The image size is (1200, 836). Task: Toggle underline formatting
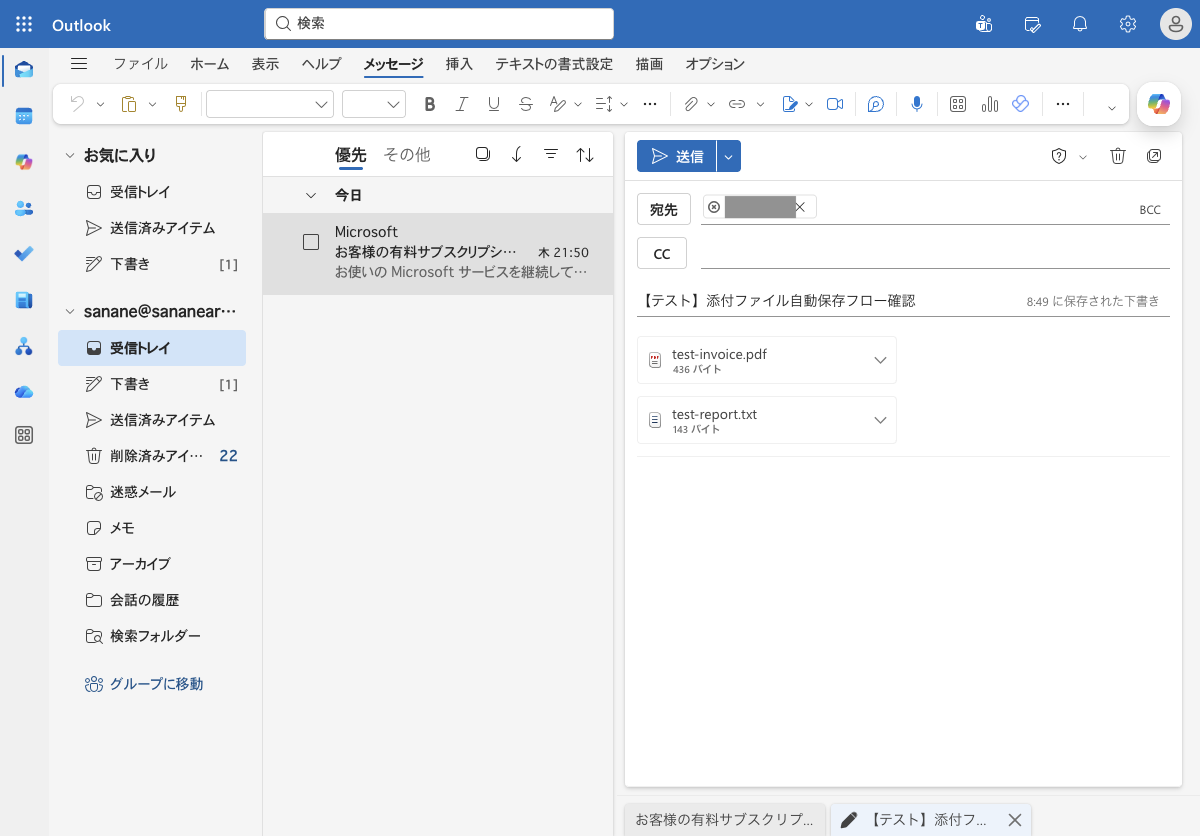click(494, 104)
